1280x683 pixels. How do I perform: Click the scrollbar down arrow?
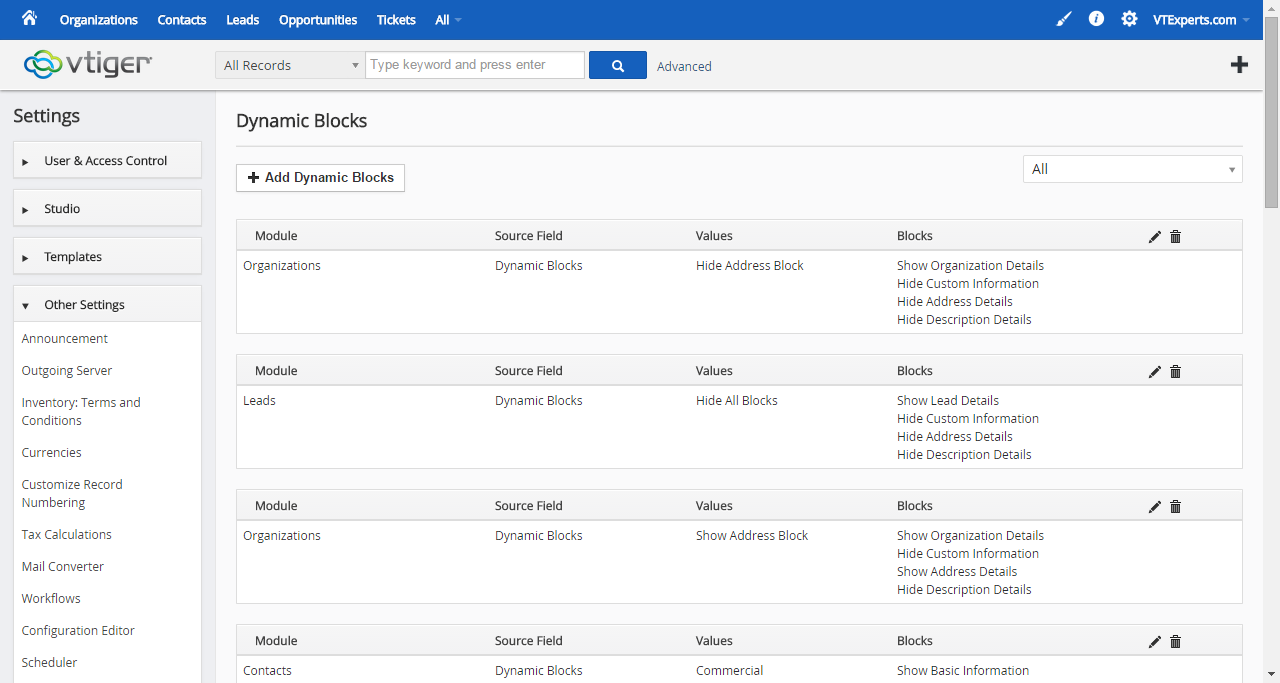(x=1271, y=674)
